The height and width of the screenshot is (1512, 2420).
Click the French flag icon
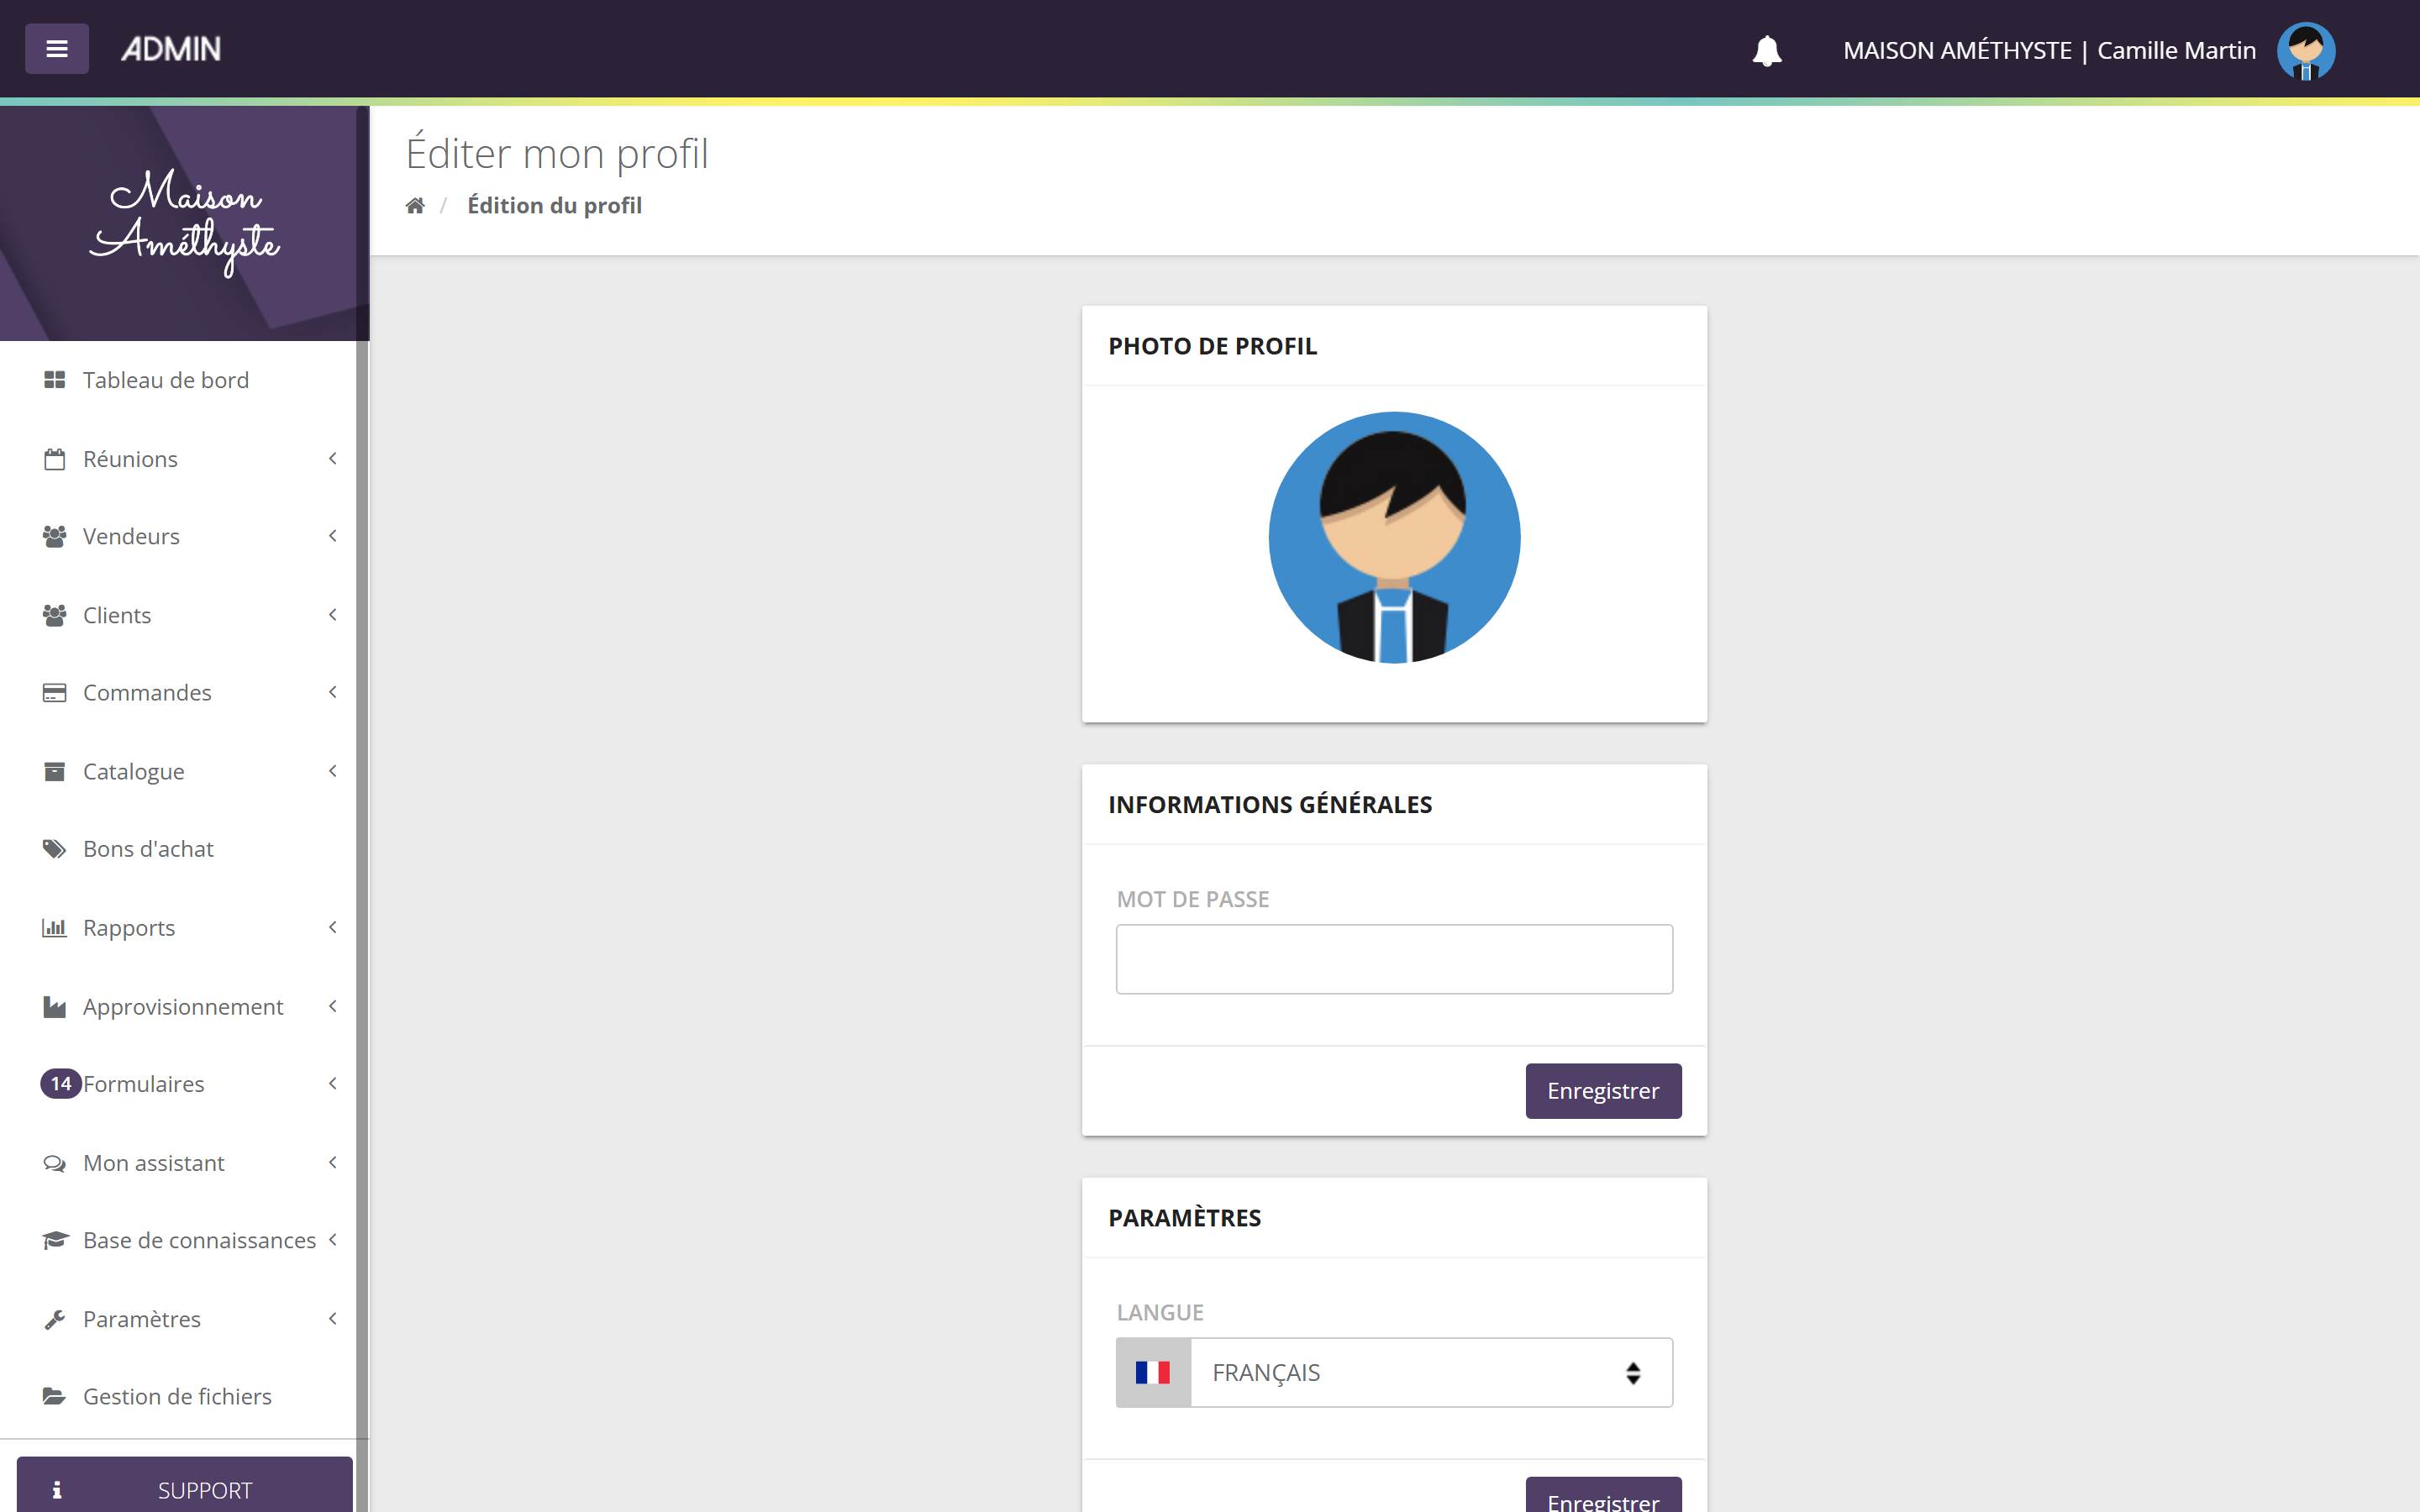1152,1373
